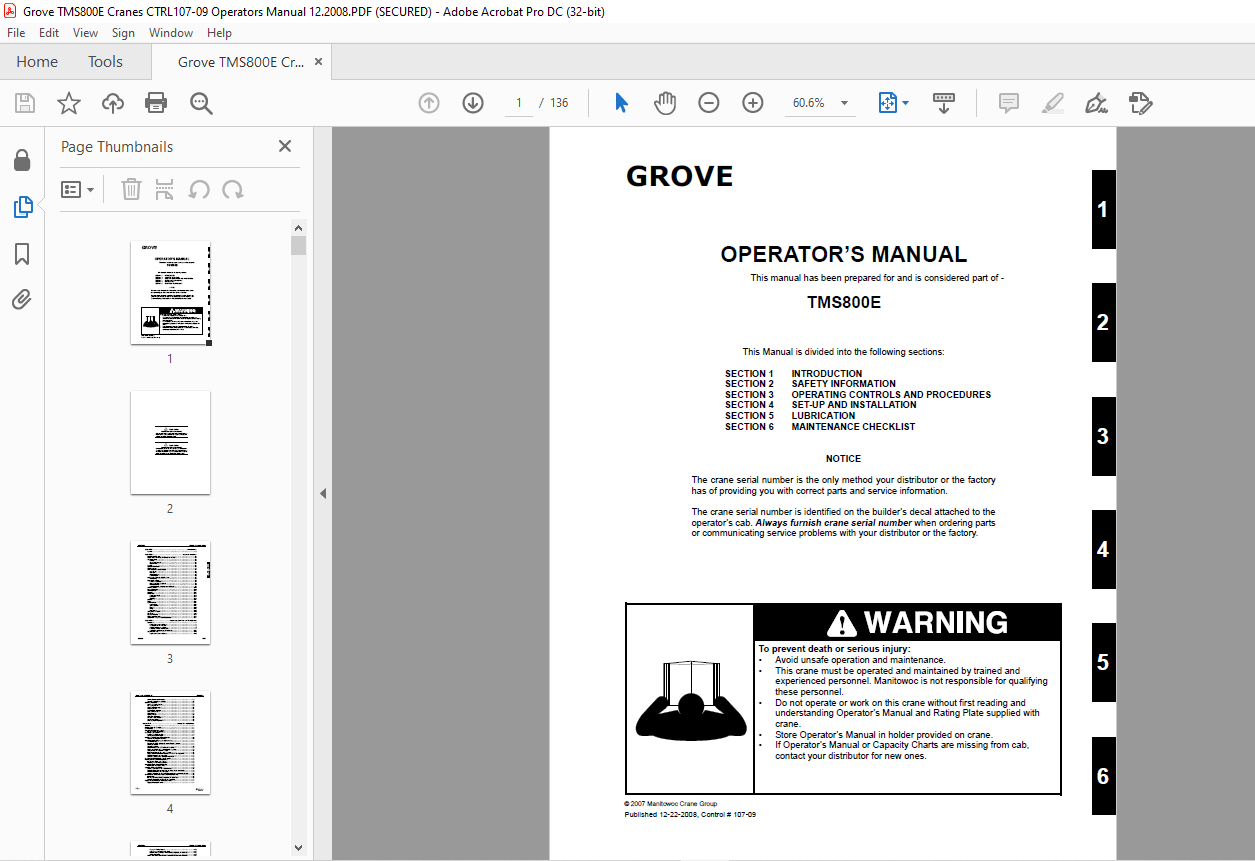Select the highlight text pen tool

(1053, 103)
